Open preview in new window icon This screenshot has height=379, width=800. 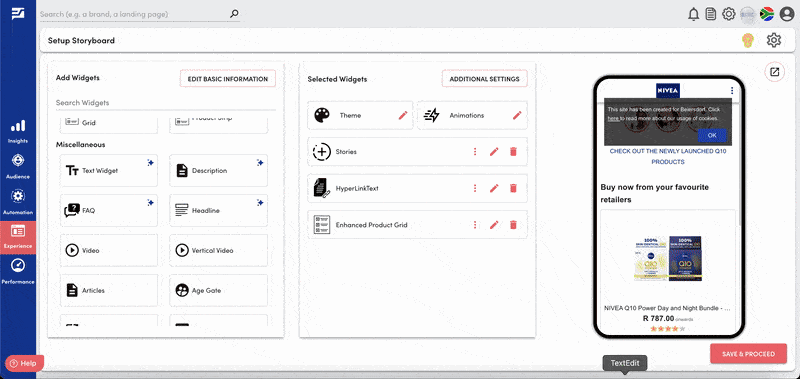pyautogui.click(x=774, y=72)
